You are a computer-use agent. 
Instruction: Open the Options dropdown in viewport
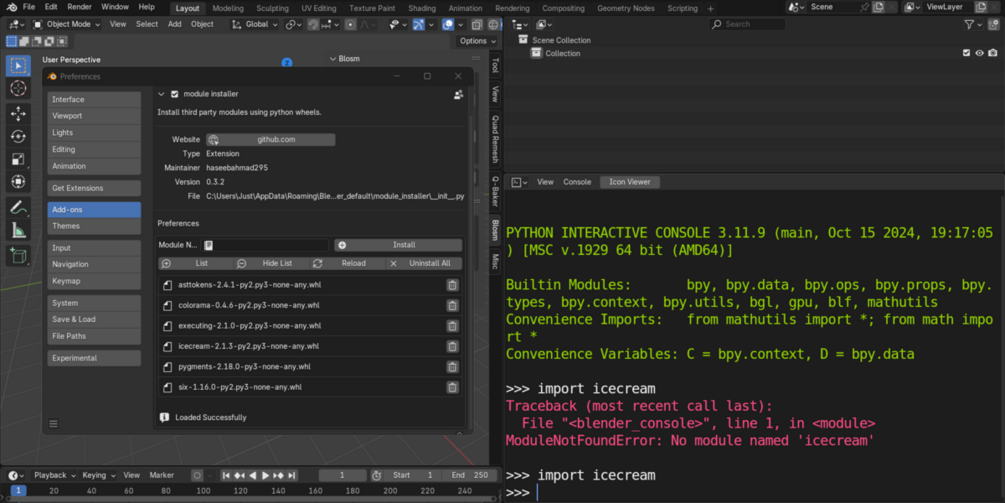[x=478, y=41]
